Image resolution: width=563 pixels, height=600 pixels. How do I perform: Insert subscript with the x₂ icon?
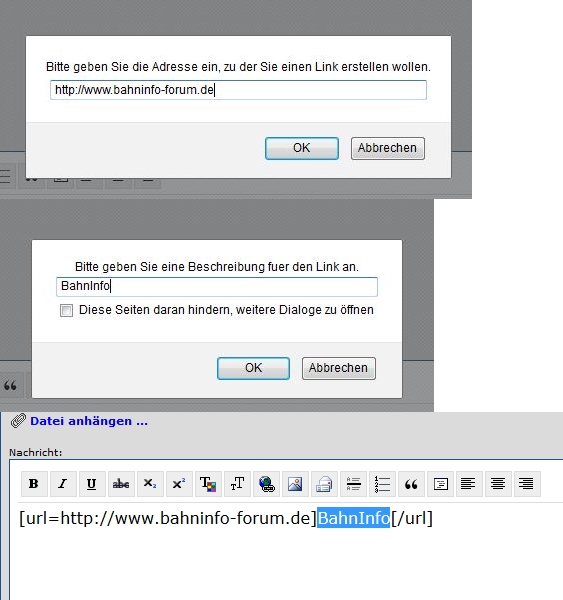(150, 484)
